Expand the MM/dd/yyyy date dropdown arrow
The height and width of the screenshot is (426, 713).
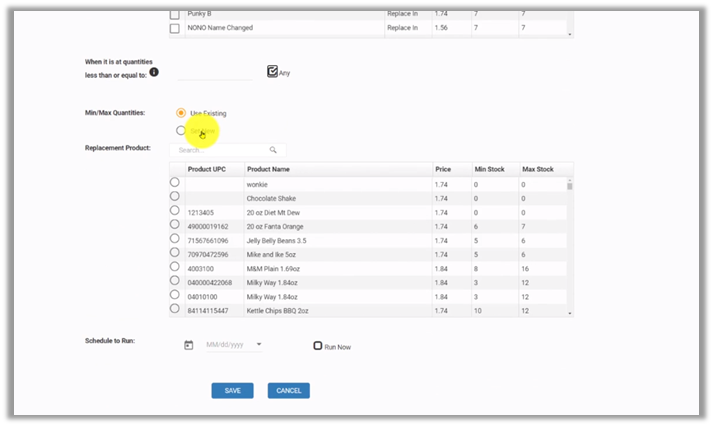coord(259,345)
